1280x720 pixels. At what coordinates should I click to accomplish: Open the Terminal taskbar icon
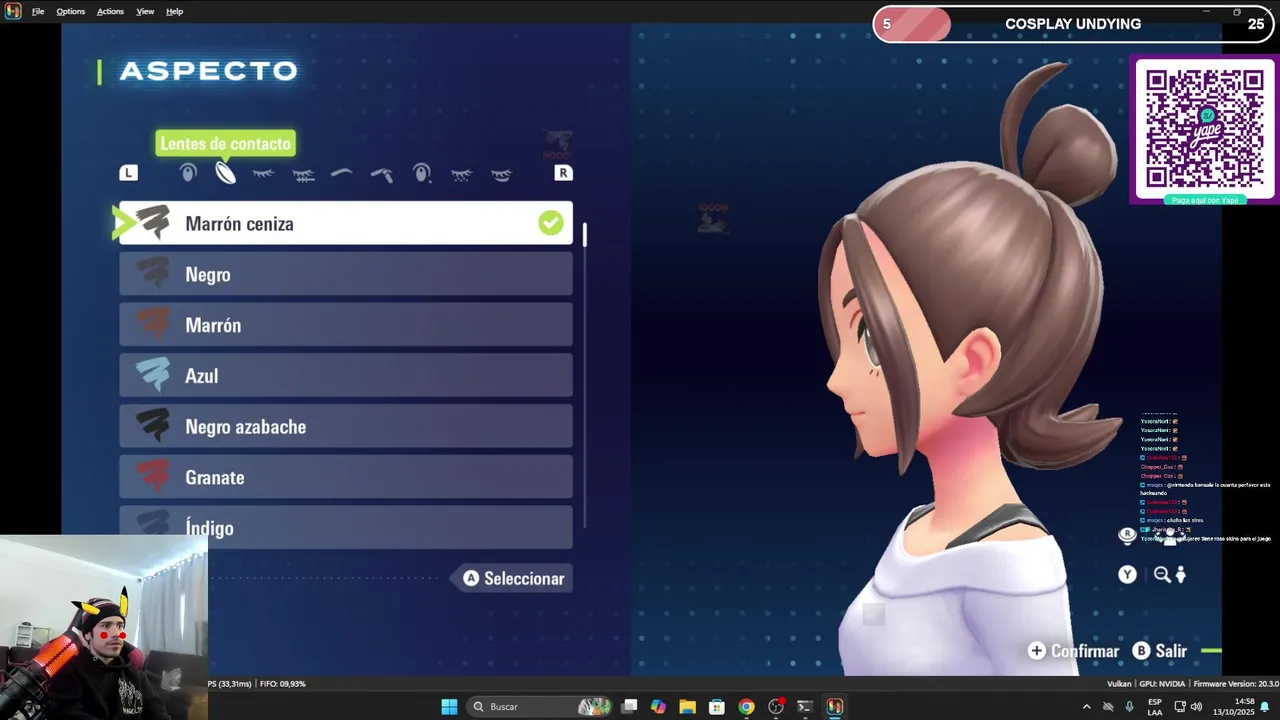(805, 707)
